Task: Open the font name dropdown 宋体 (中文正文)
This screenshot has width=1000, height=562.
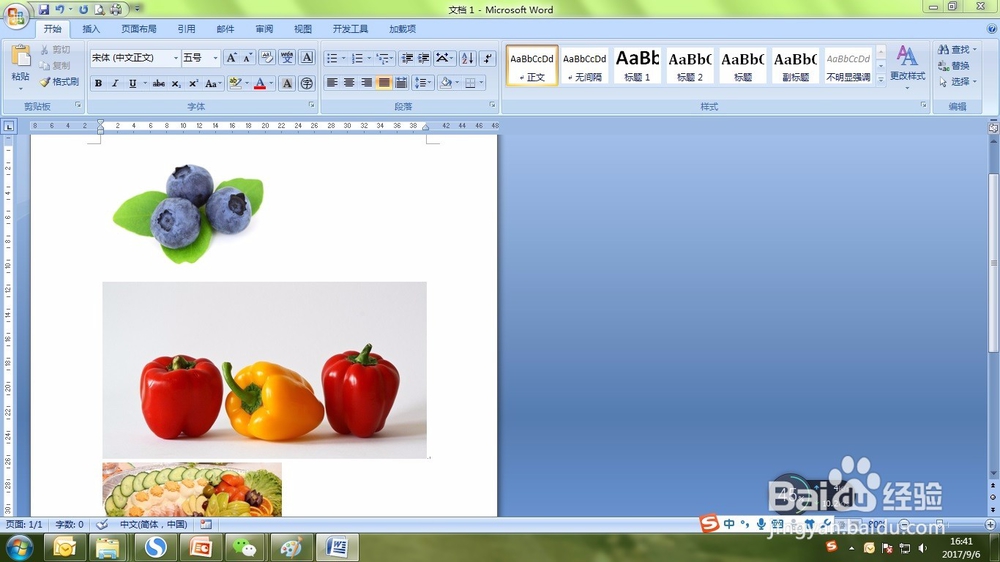Action: (175, 58)
